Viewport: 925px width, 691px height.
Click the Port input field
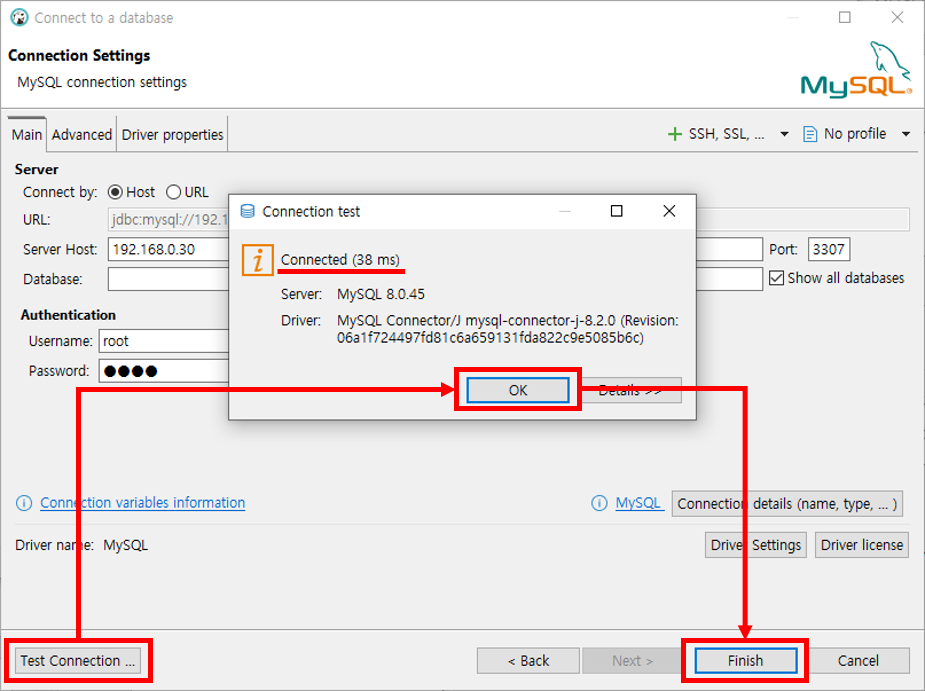[x=828, y=249]
